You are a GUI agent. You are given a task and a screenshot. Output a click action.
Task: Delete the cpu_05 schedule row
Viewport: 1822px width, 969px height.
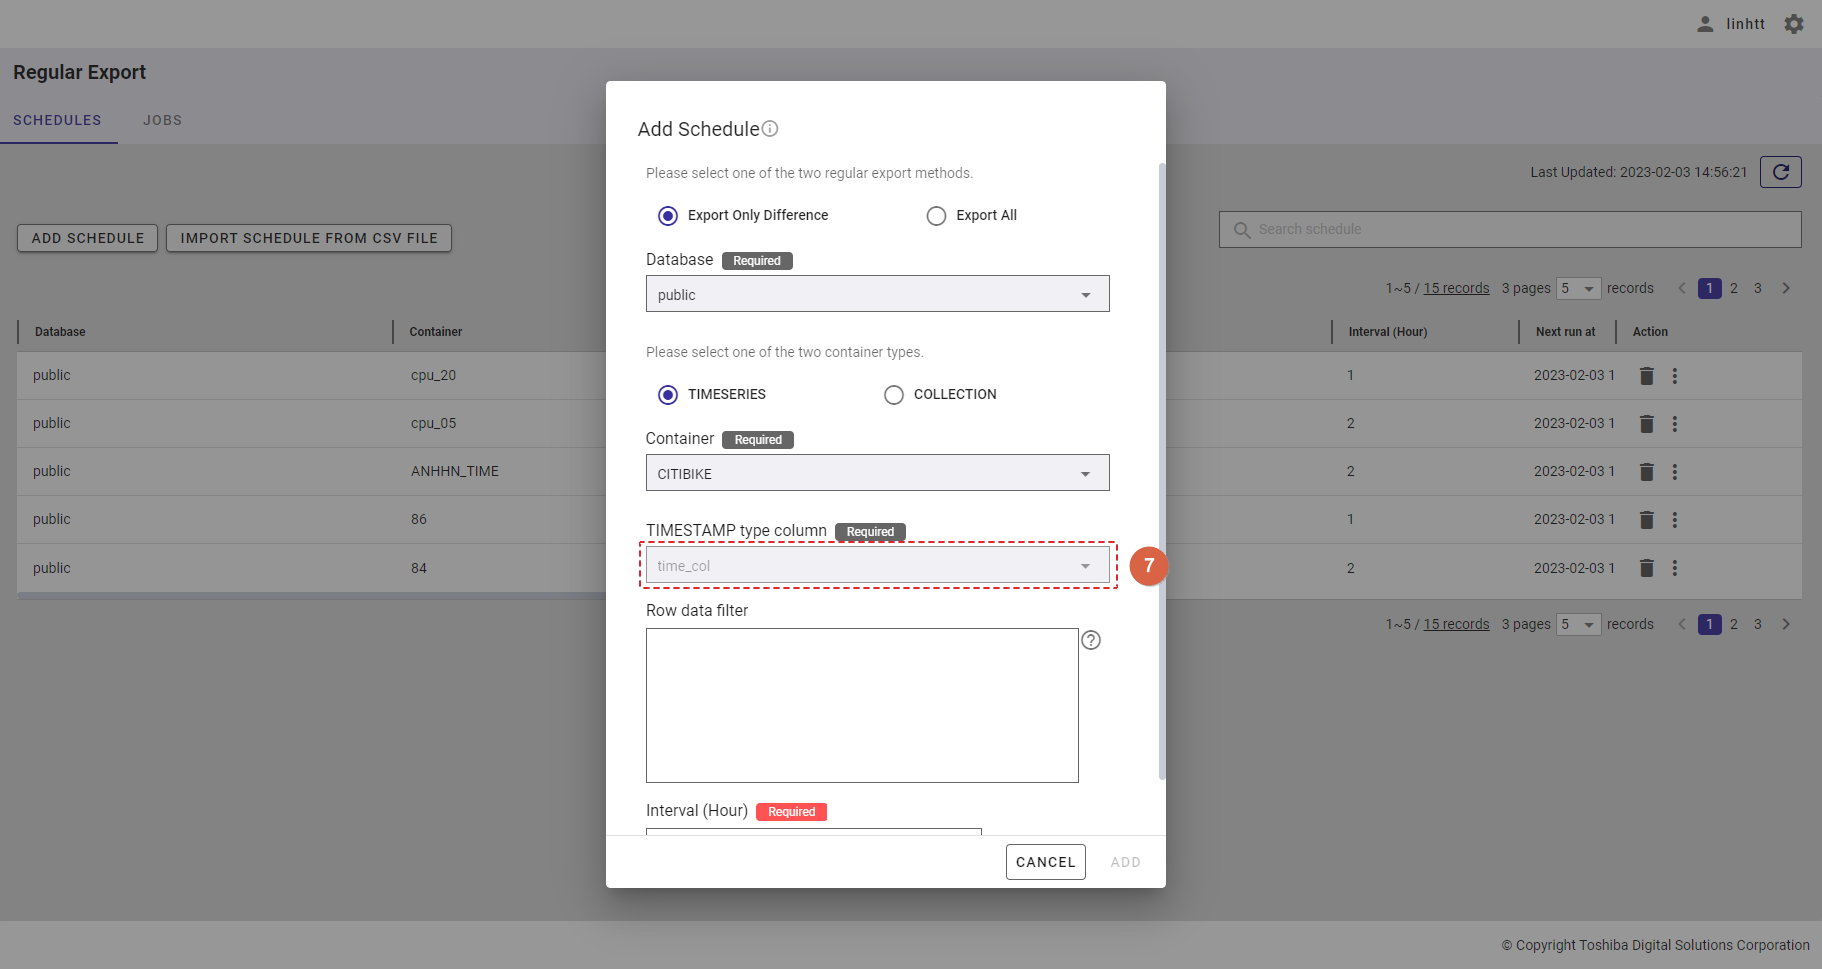point(1646,424)
